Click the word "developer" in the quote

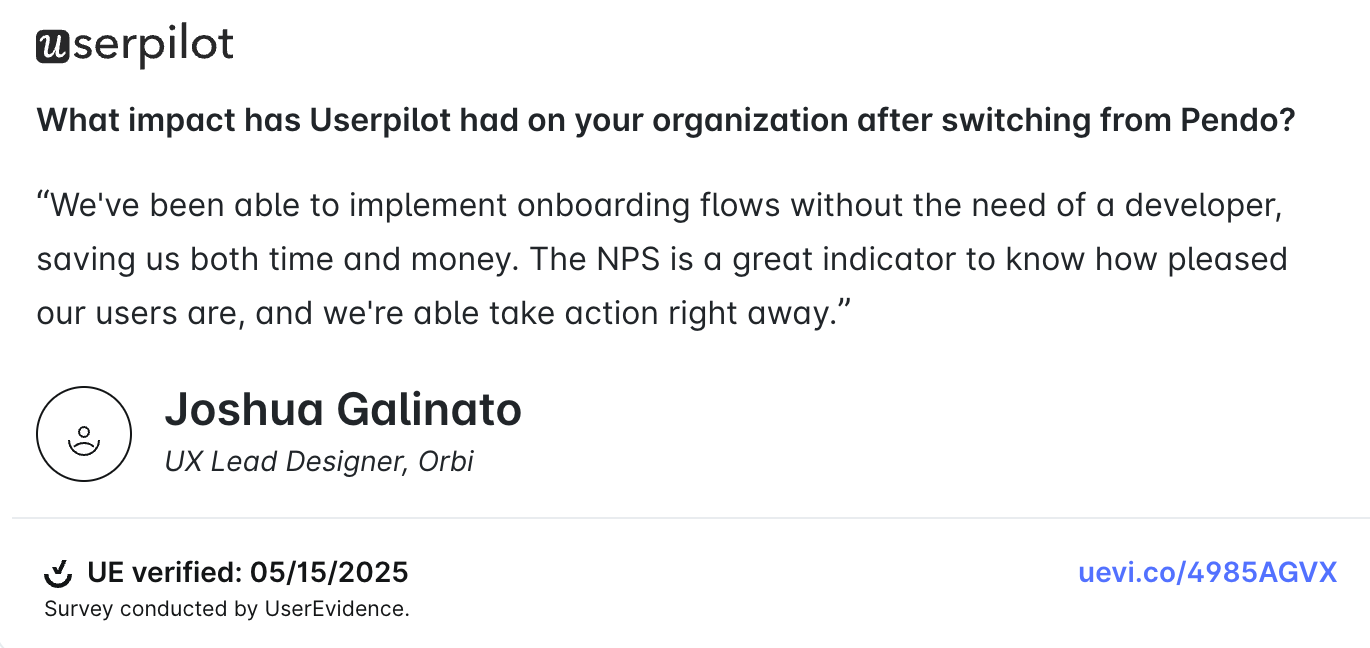1201,205
